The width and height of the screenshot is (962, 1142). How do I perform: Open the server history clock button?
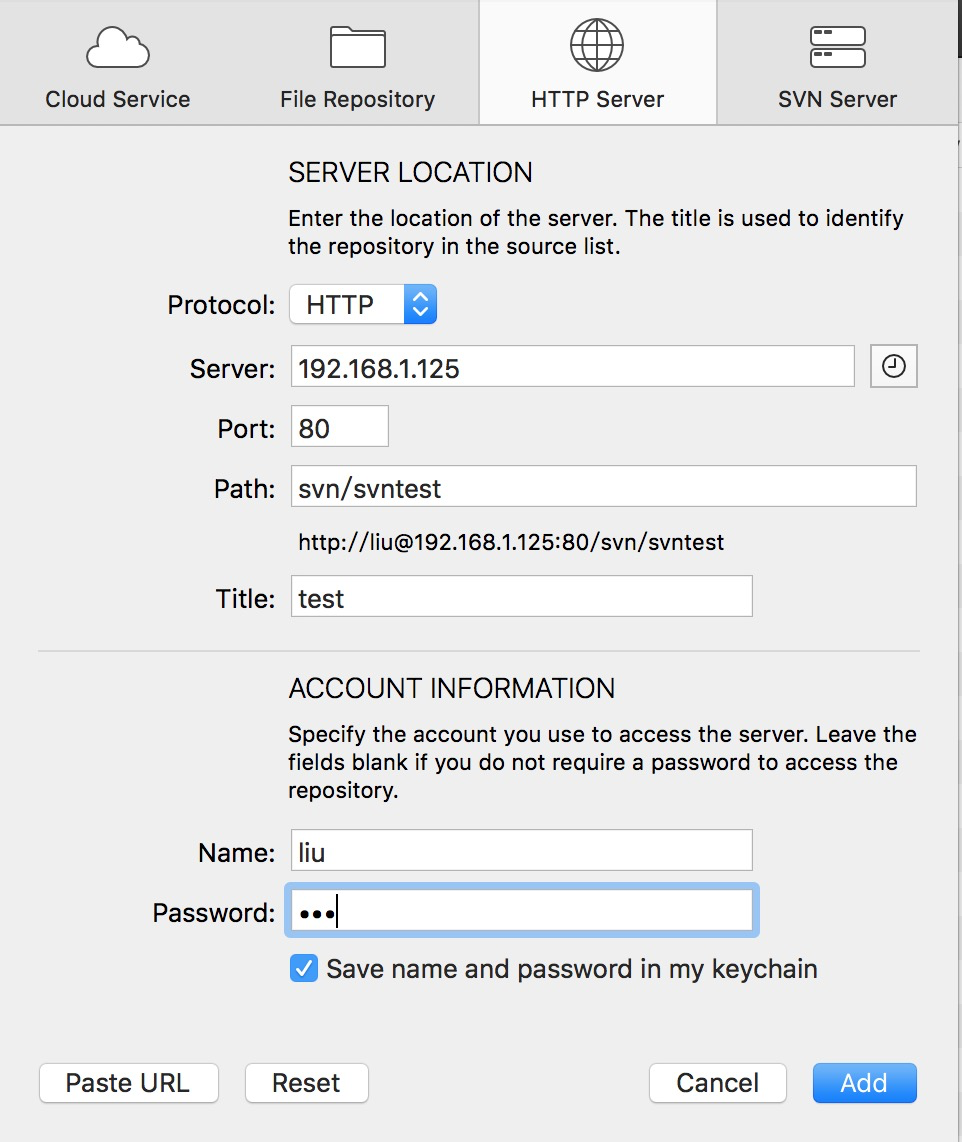pyautogui.click(x=894, y=366)
